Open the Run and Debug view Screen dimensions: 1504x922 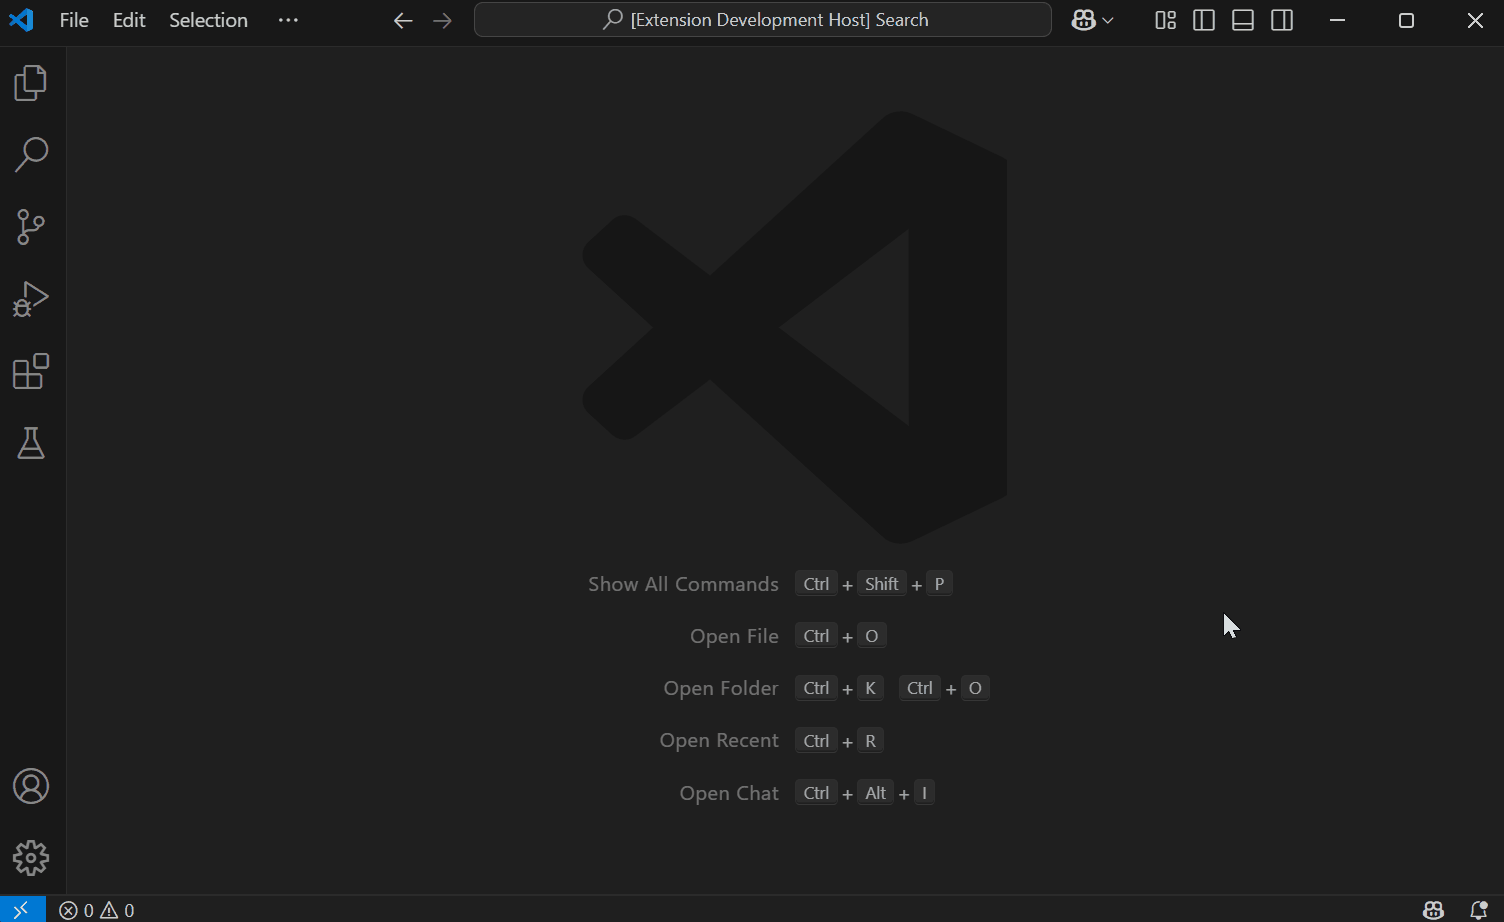[x=31, y=299]
